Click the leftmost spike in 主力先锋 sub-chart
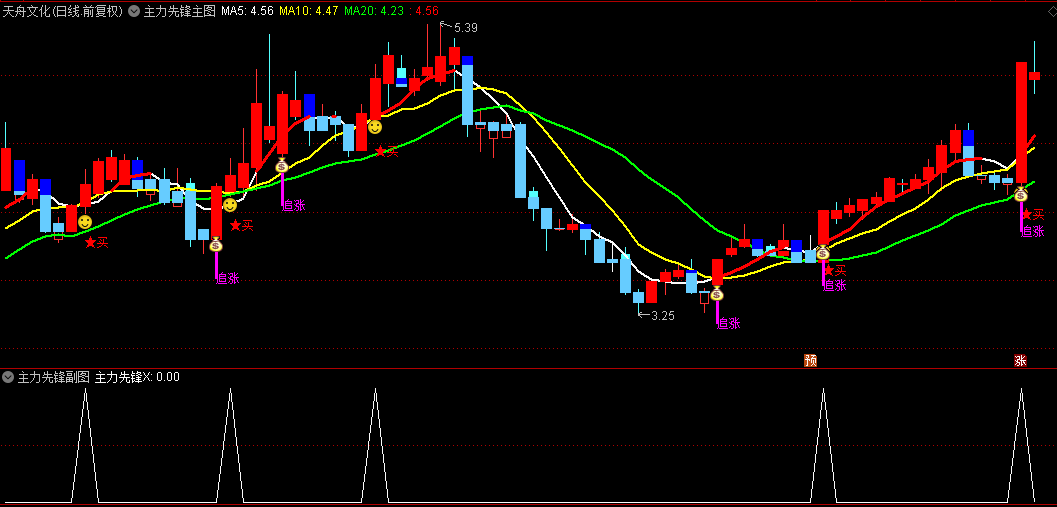Screen dimensions: 1057x507 (85, 445)
